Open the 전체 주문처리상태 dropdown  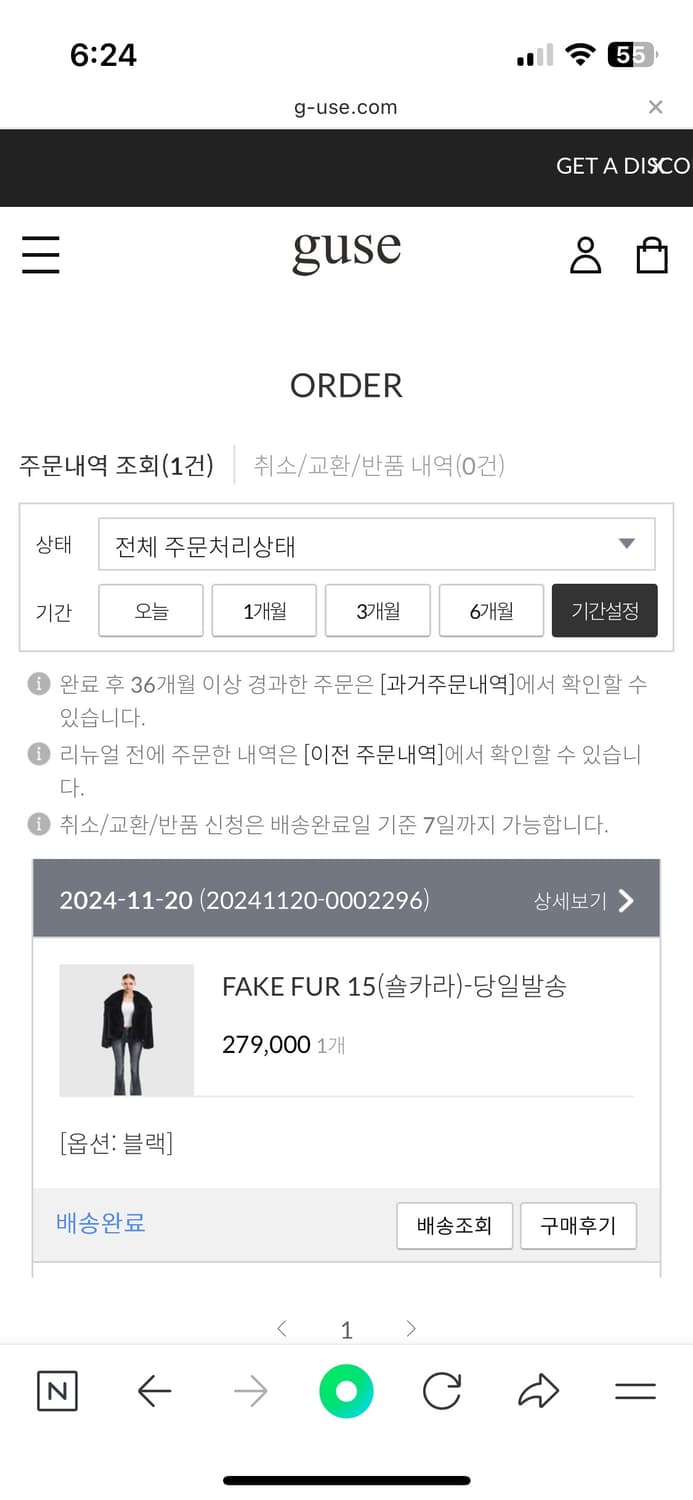click(376, 543)
